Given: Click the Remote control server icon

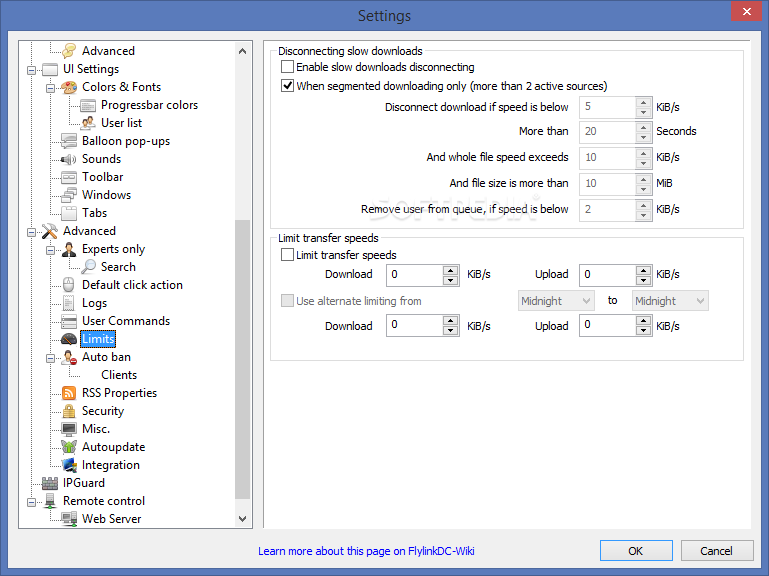Looking at the screenshot, I should (x=50, y=501).
